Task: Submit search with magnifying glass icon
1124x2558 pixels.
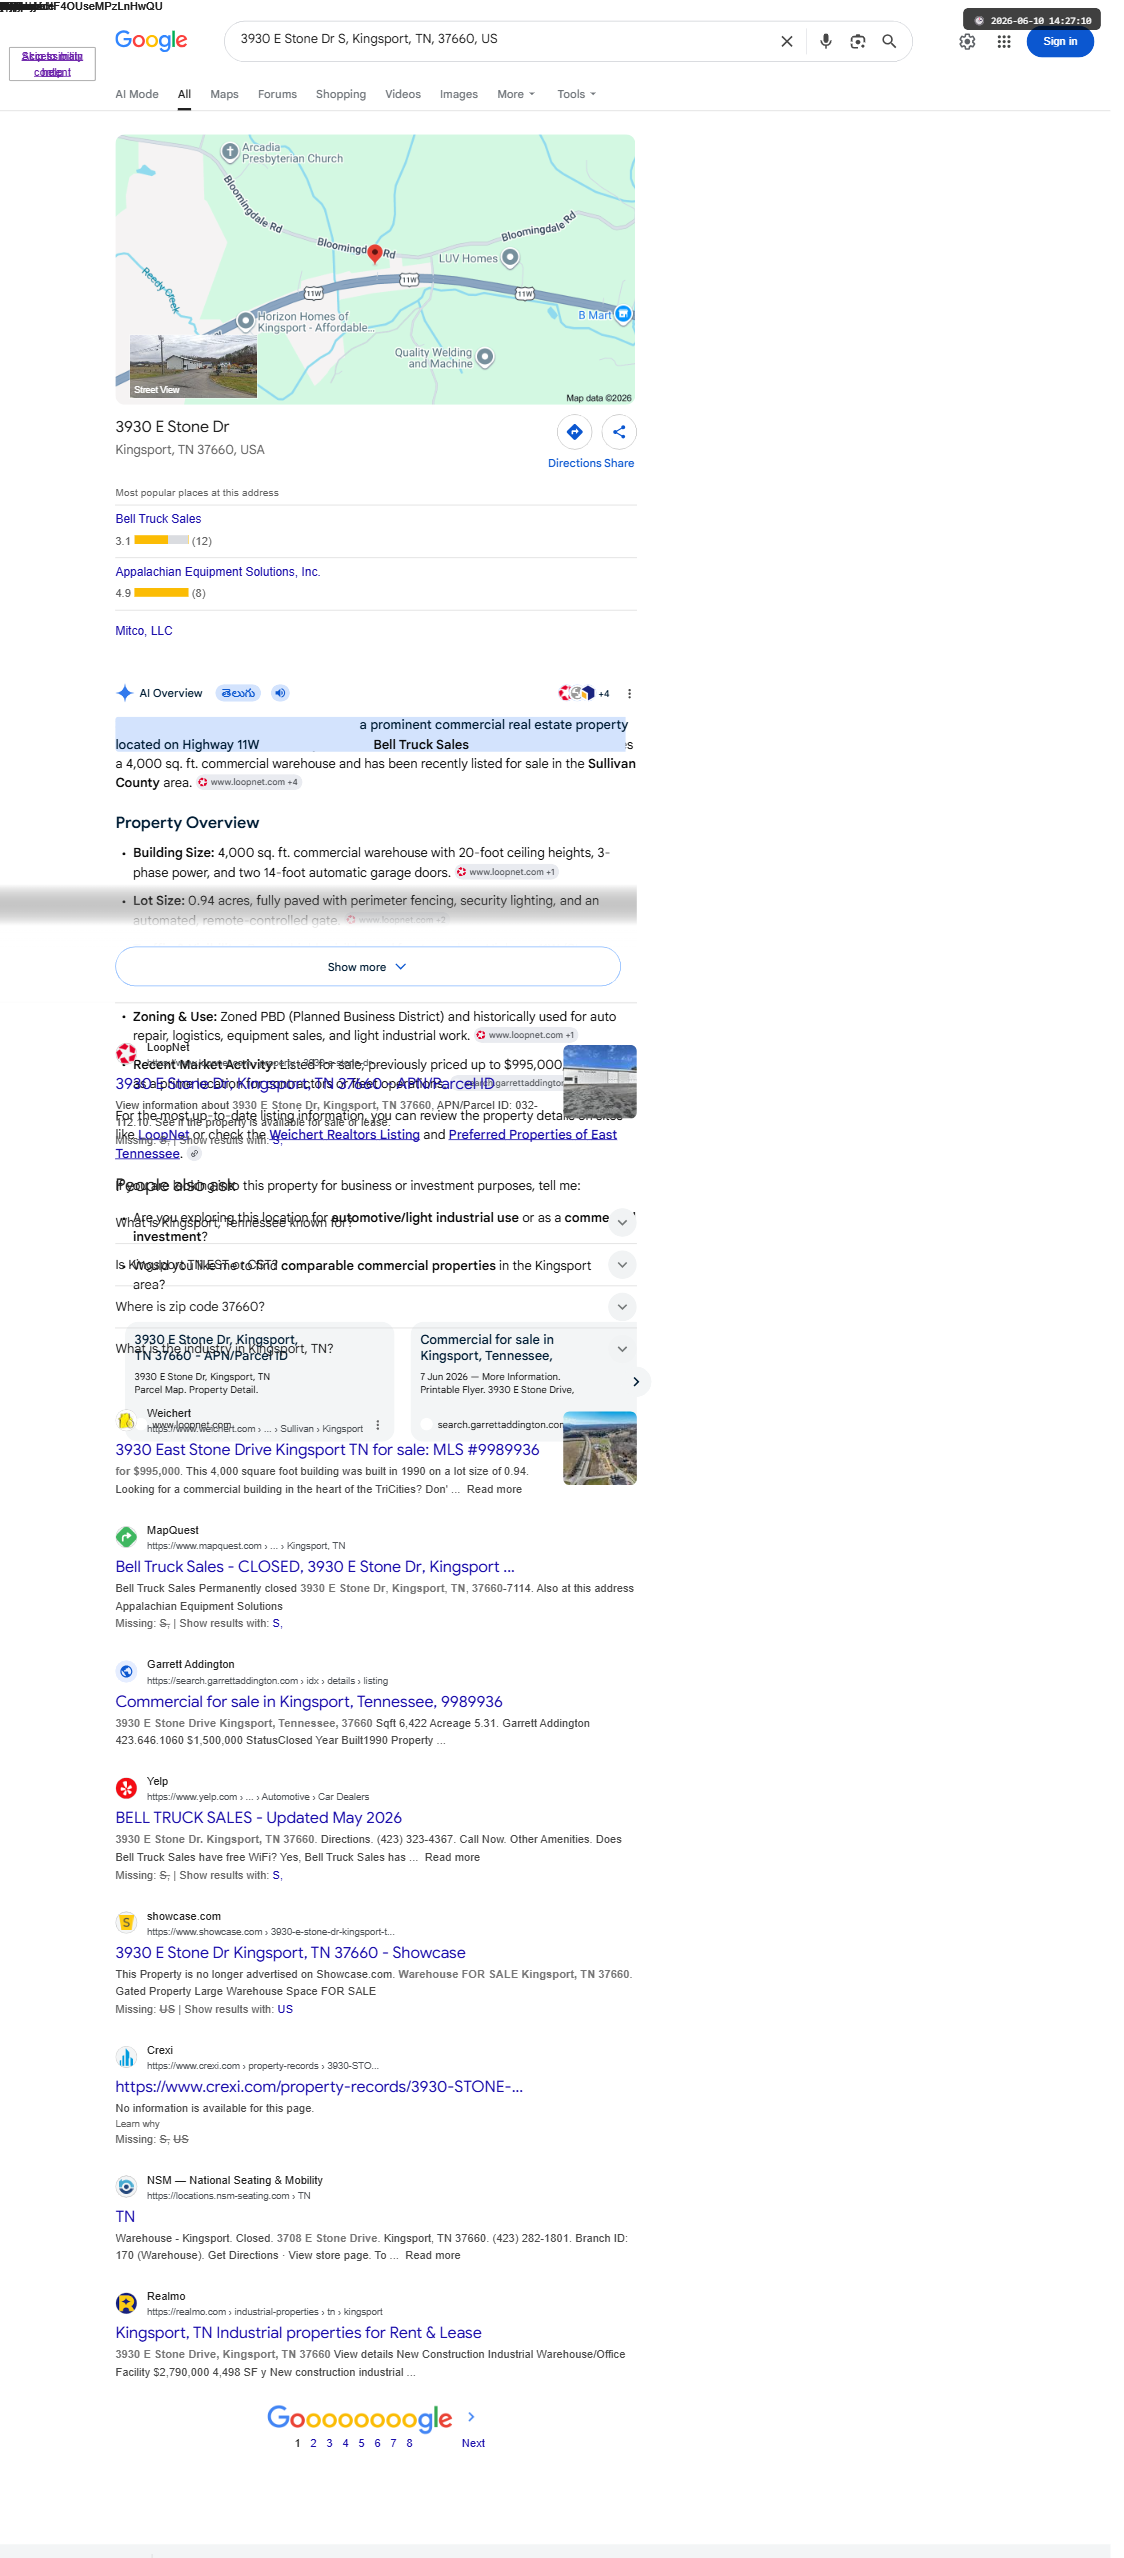Action: (x=889, y=42)
